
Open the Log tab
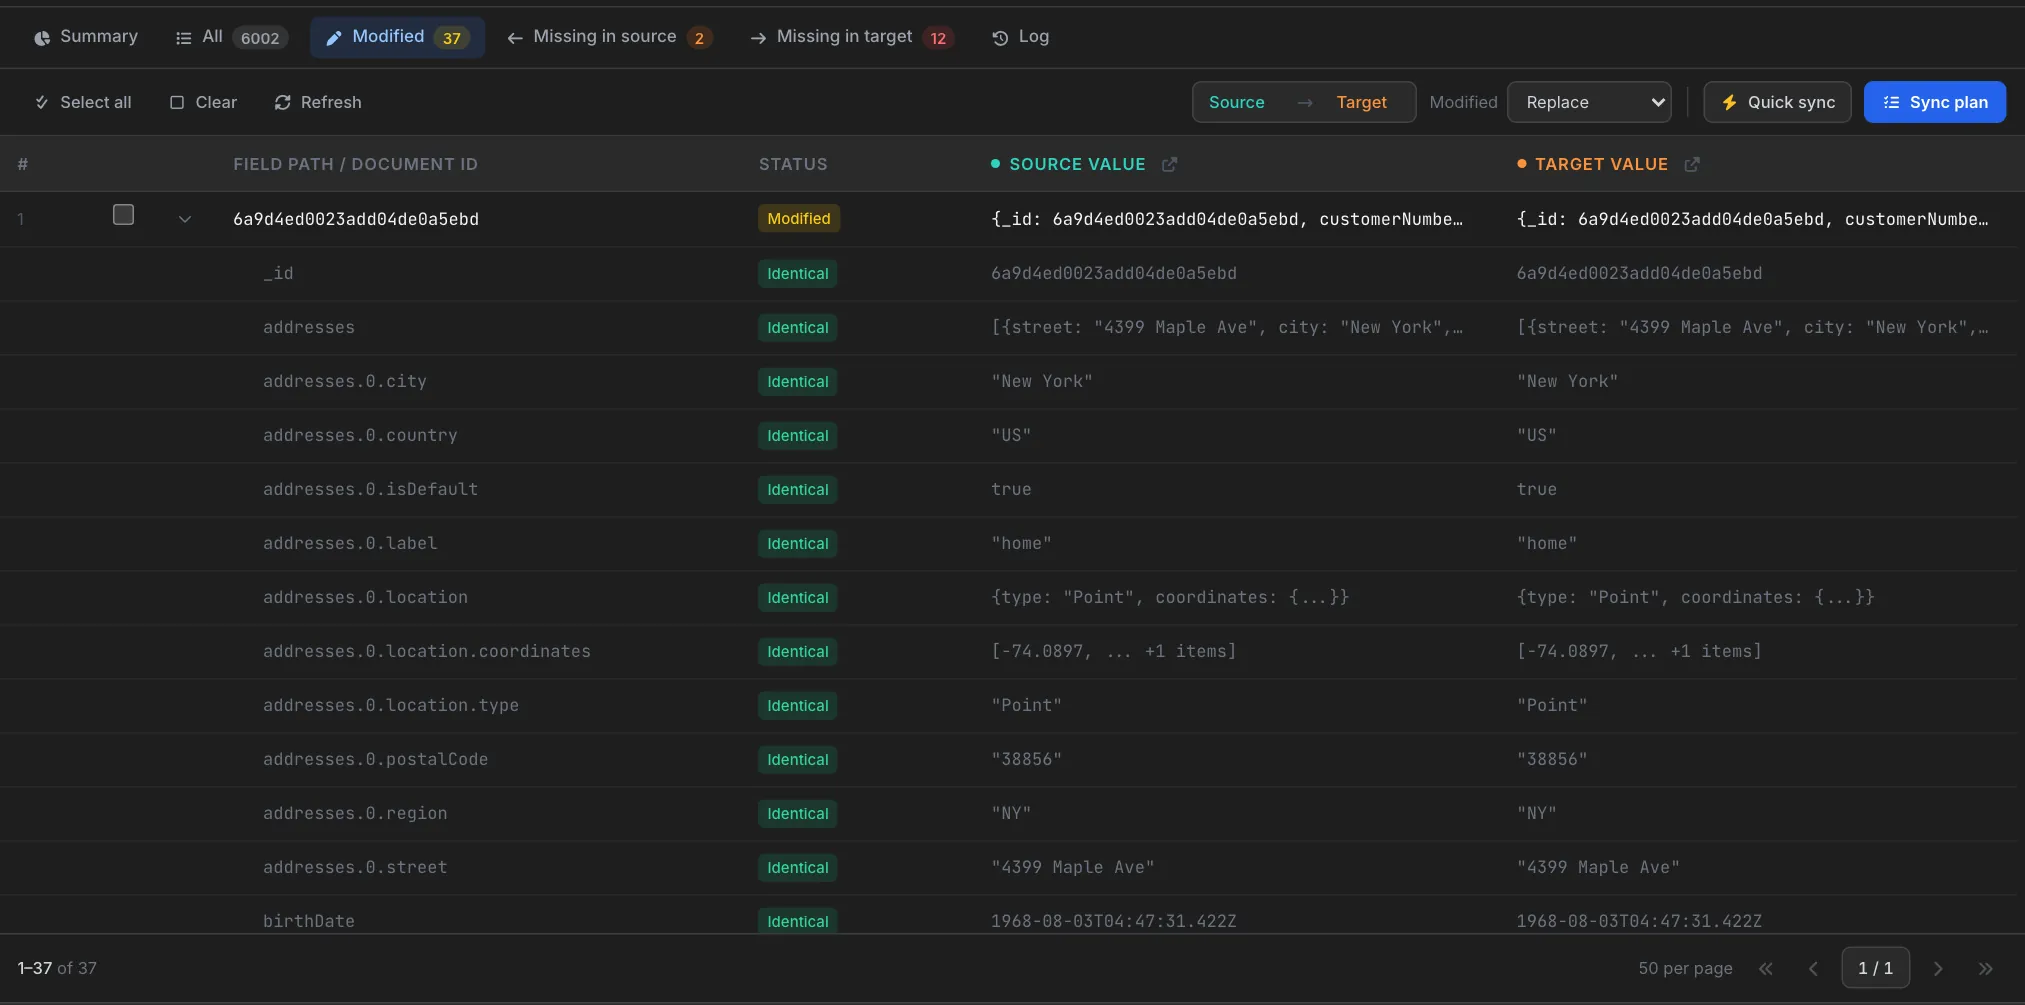(1020, 37)
